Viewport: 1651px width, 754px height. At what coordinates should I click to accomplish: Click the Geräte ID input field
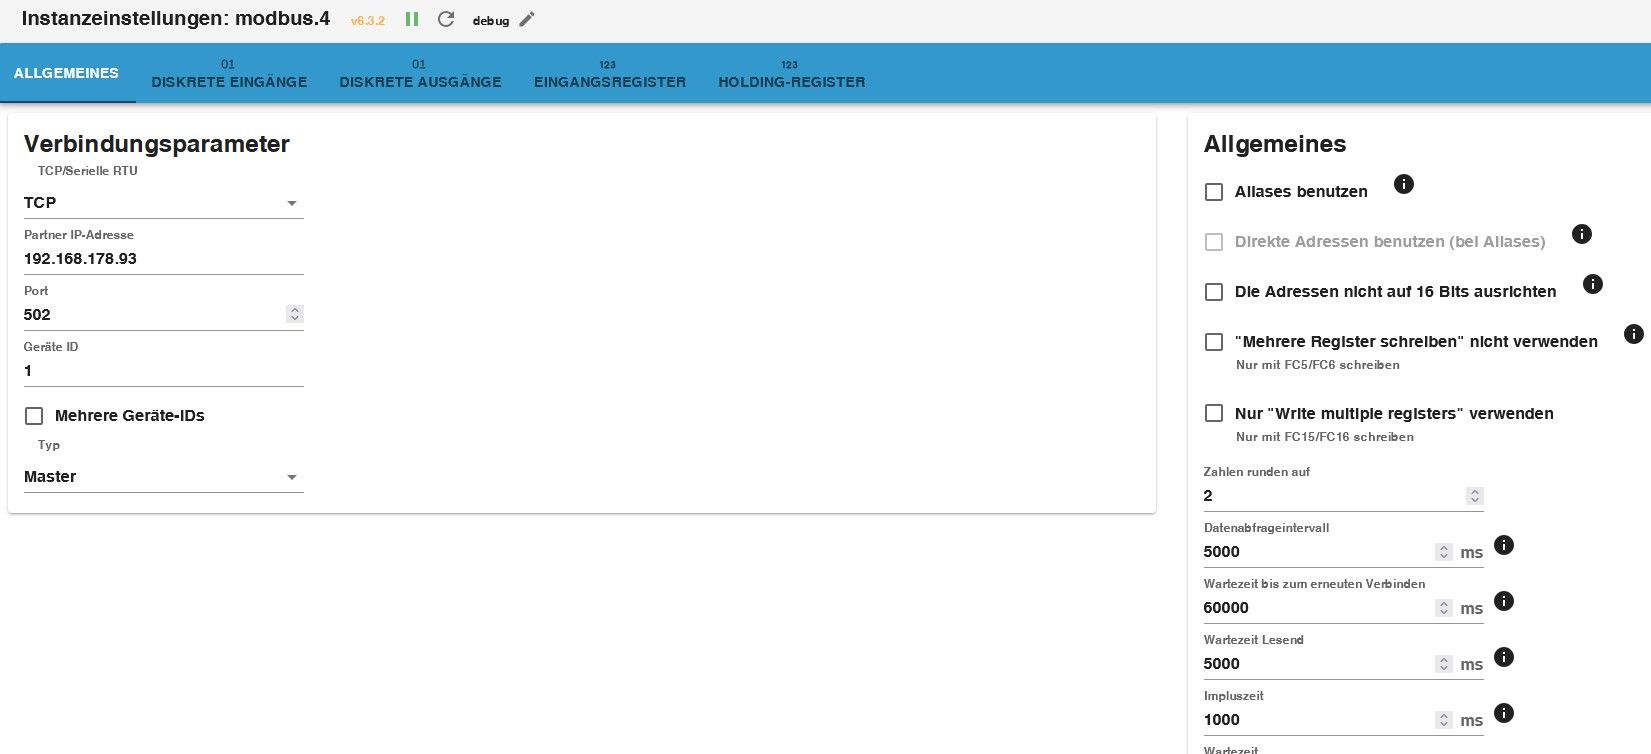(164, 371)
